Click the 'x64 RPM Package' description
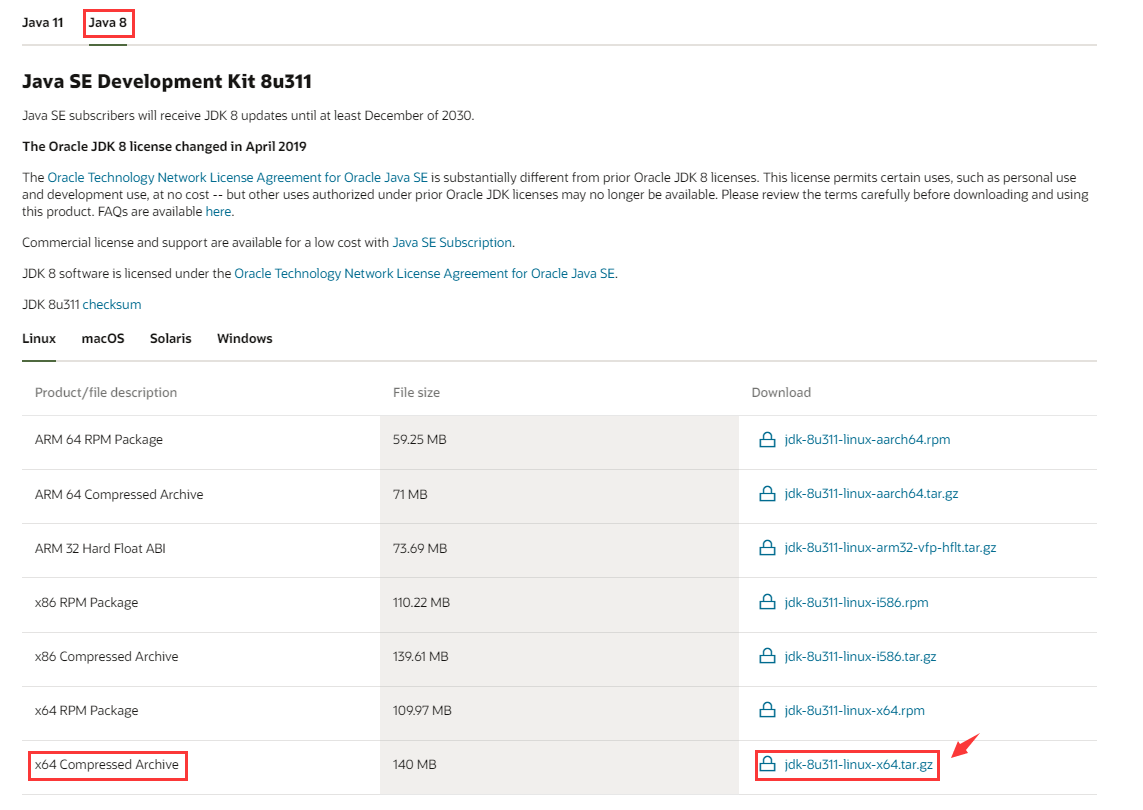Image resolution: width=1143 pixels, height=810 pixels. [x=86, y=710]
